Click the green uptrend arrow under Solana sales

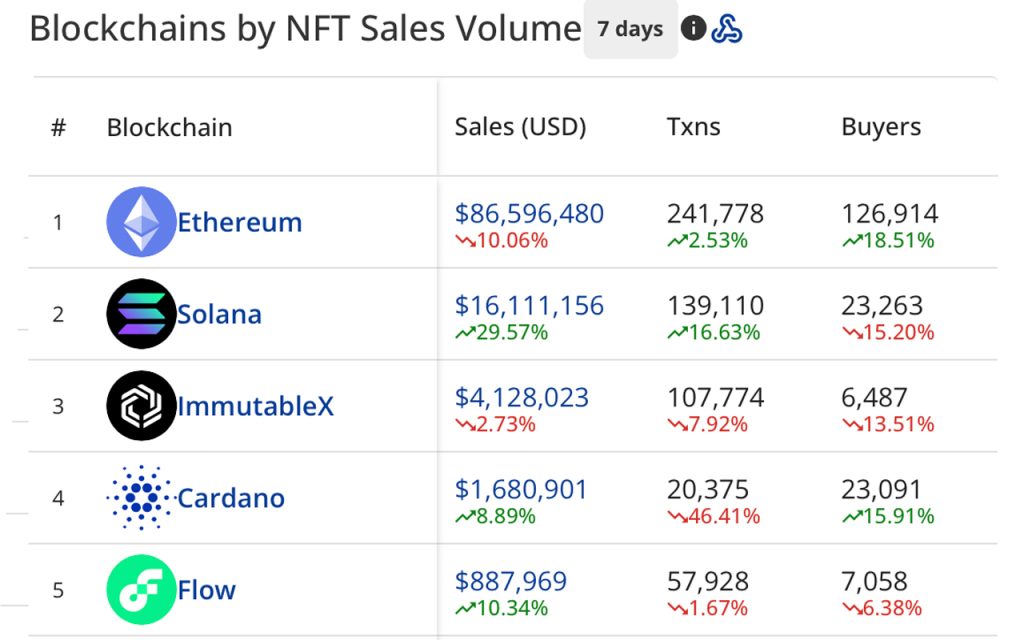coord(464,333)
